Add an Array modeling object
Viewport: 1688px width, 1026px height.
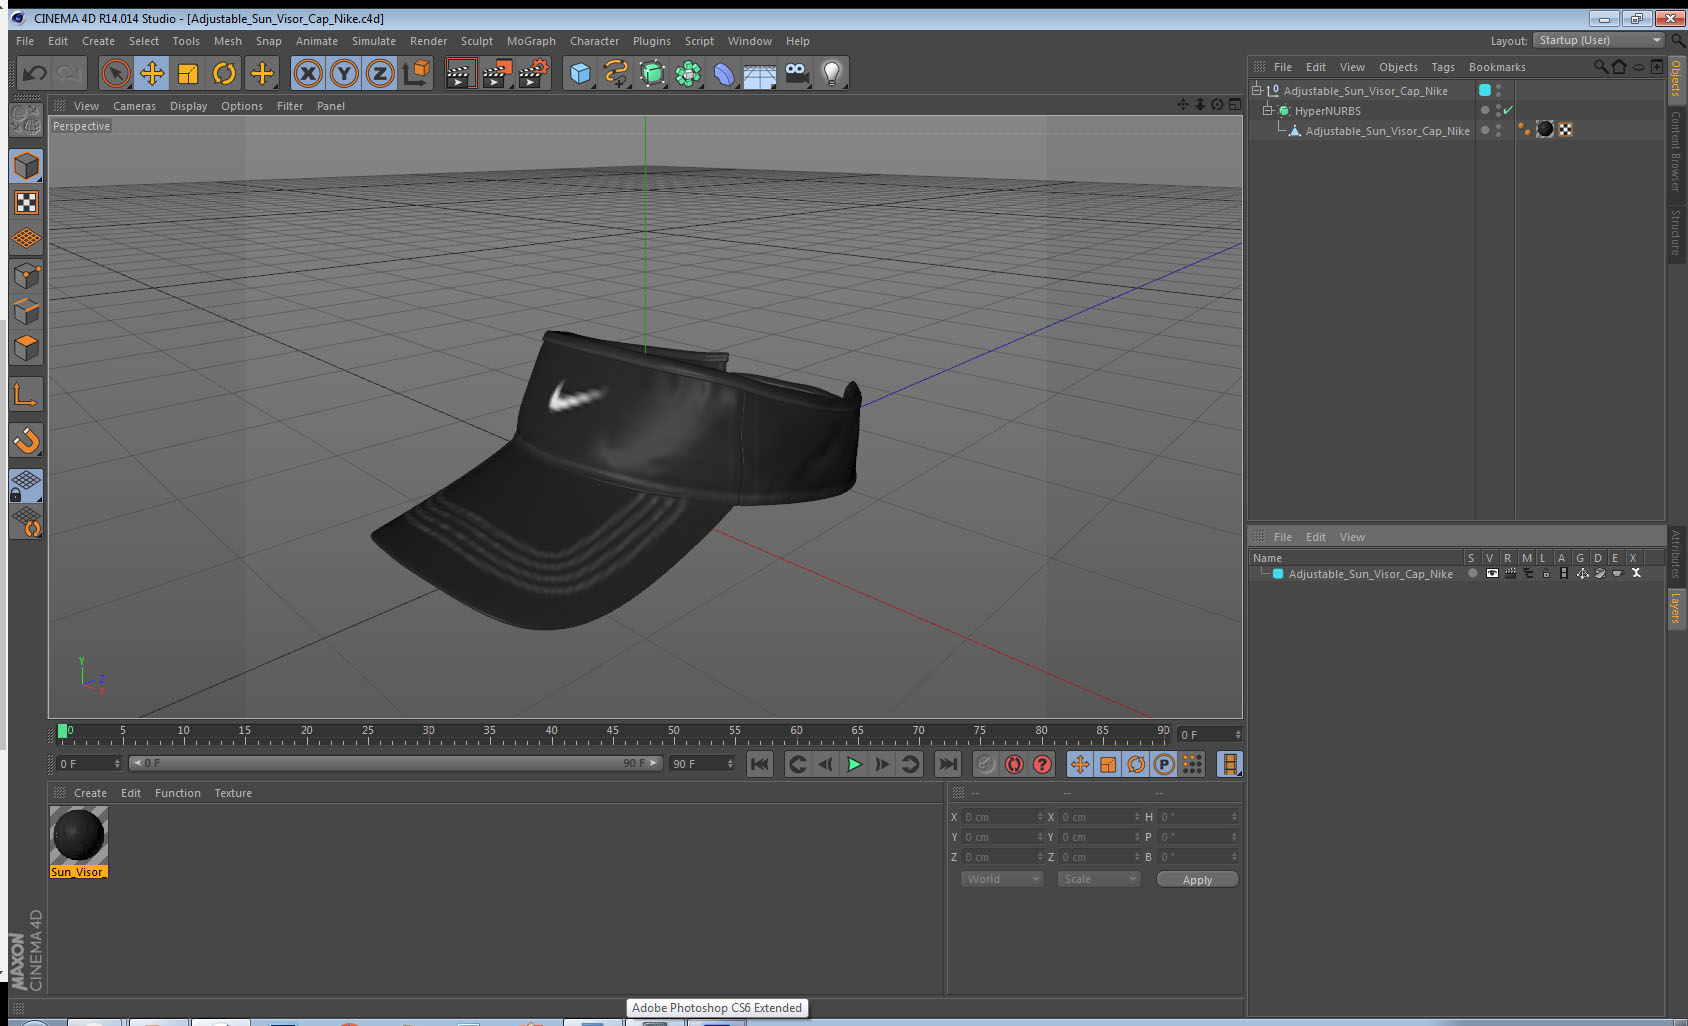[x=688, y=73]
